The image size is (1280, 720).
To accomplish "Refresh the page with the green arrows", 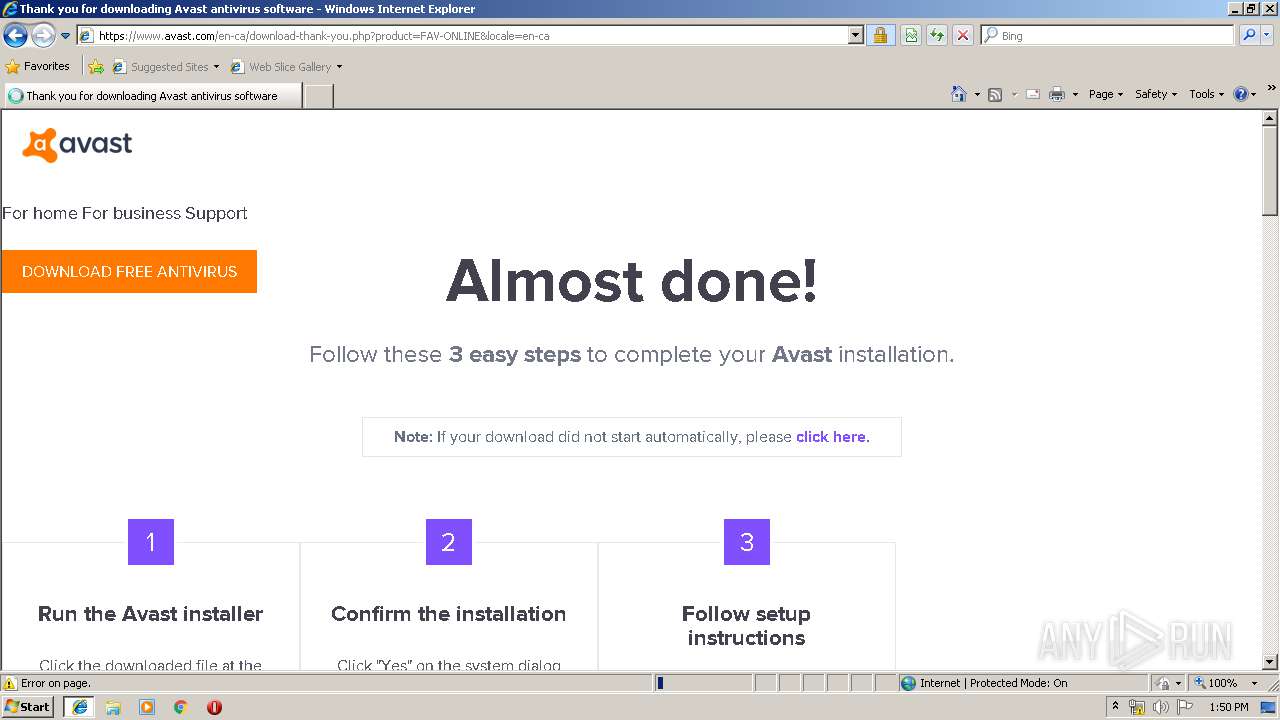I will 937,36.
